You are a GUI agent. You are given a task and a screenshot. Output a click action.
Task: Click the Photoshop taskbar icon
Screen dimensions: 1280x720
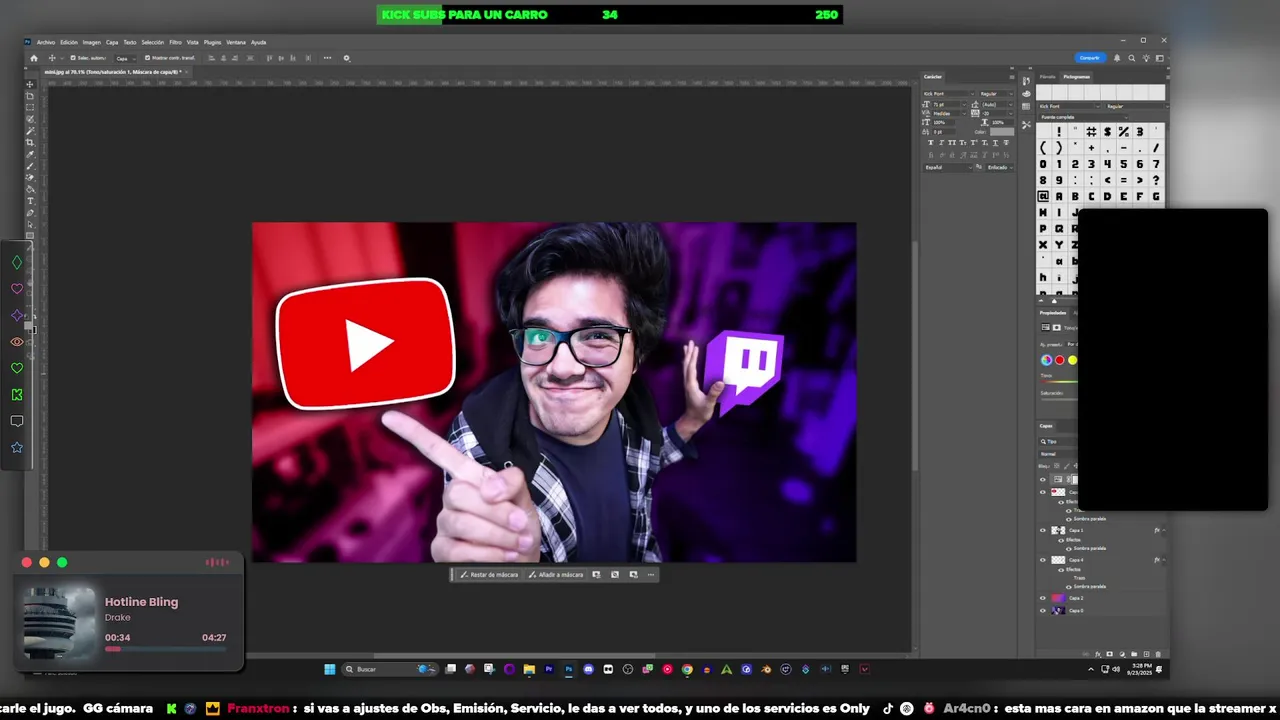[x=569, y=669]
